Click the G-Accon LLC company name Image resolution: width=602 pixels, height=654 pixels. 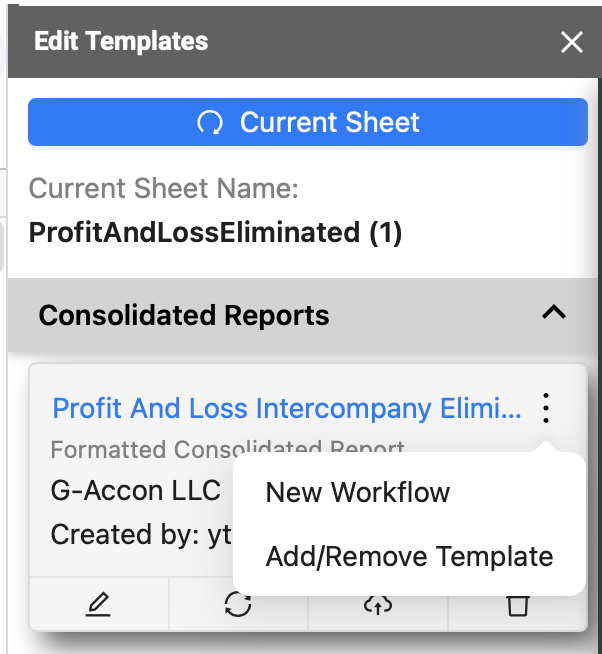tap(136, 490)
